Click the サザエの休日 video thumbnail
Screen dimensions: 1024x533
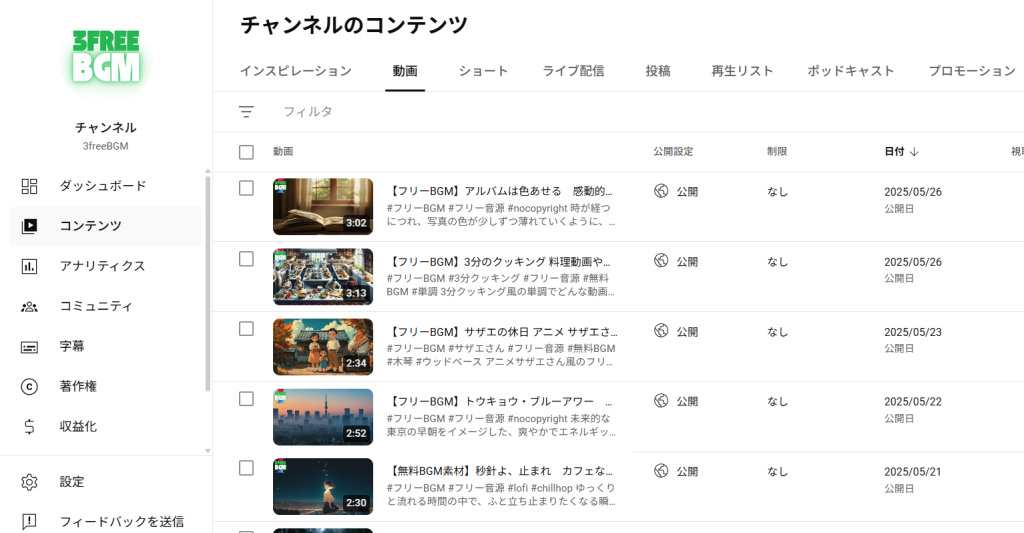tap(322, 347)
